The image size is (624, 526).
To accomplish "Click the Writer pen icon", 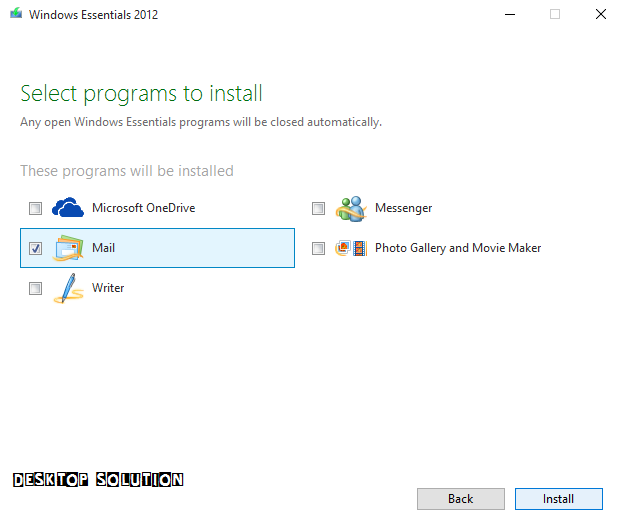I will click(x=68, y=288).
